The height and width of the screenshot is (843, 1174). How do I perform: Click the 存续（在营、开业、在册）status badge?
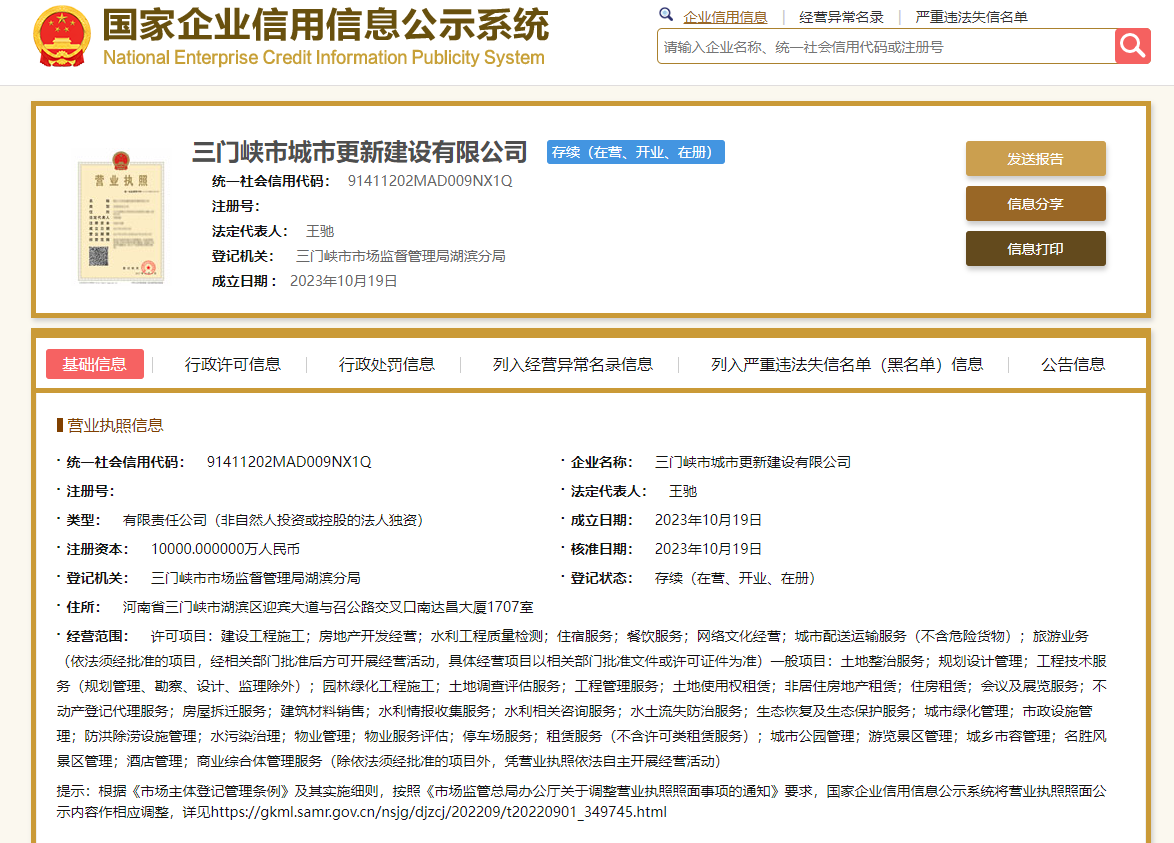636,152
